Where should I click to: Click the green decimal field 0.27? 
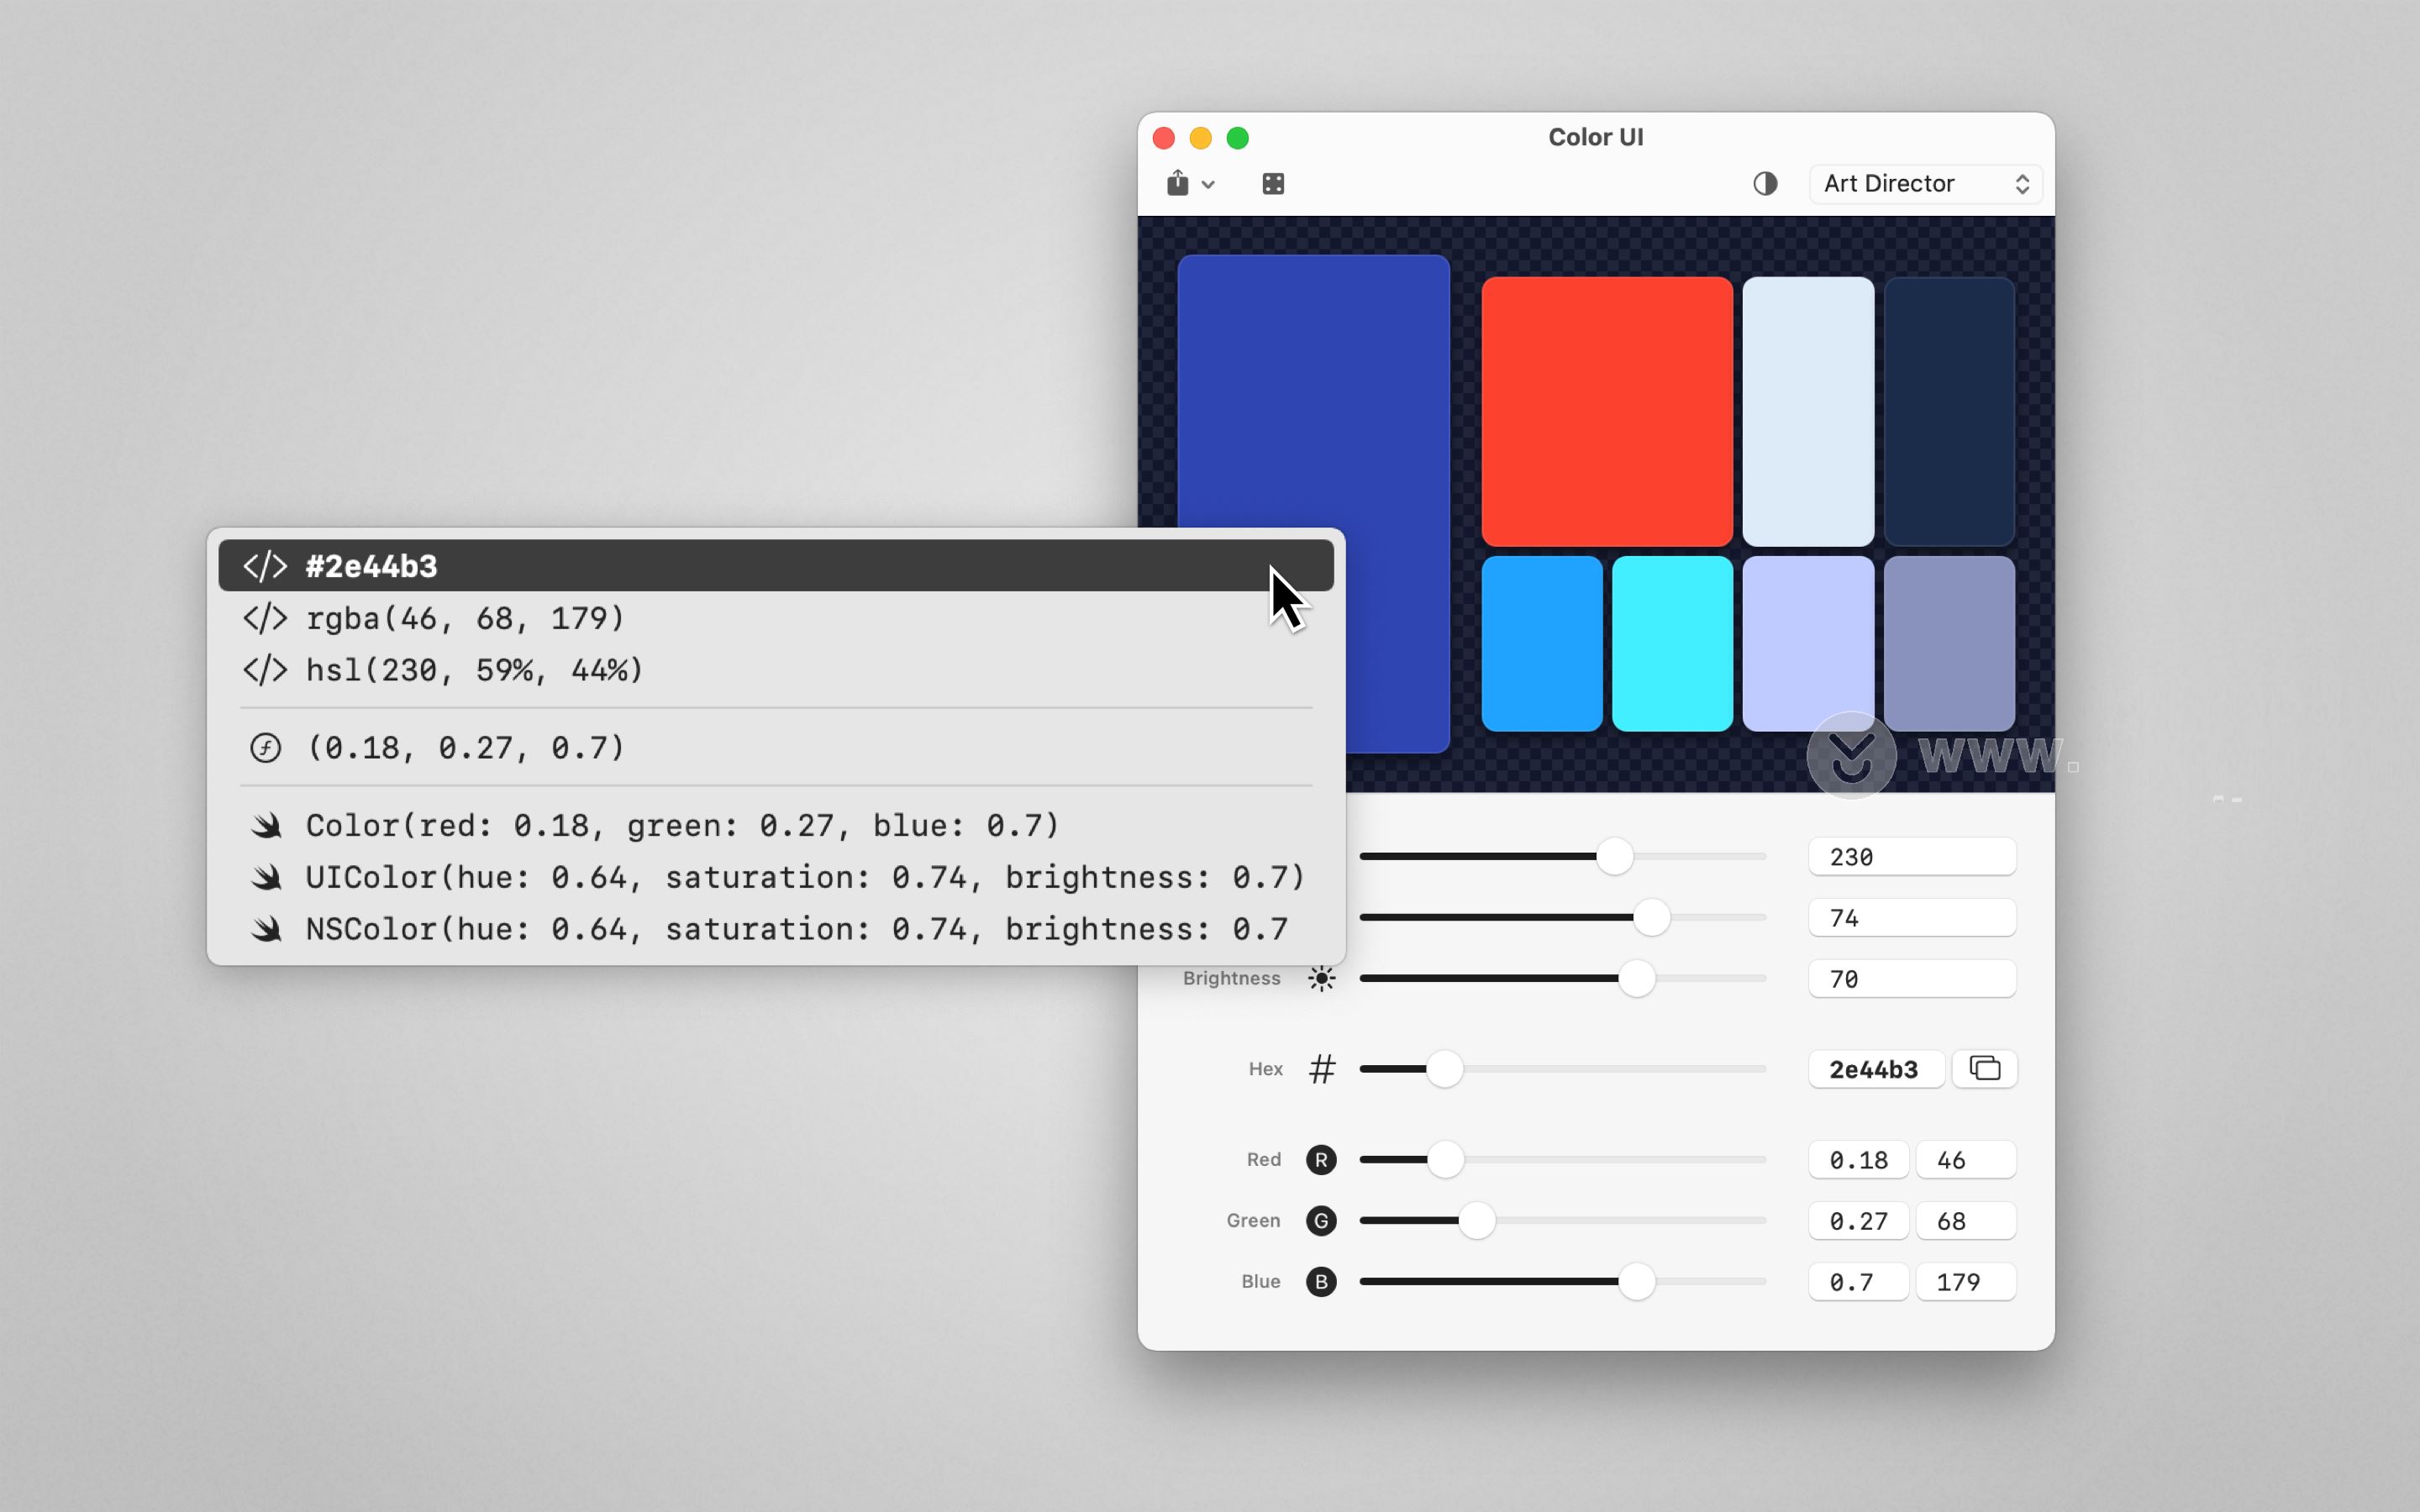(1859, 1221)
